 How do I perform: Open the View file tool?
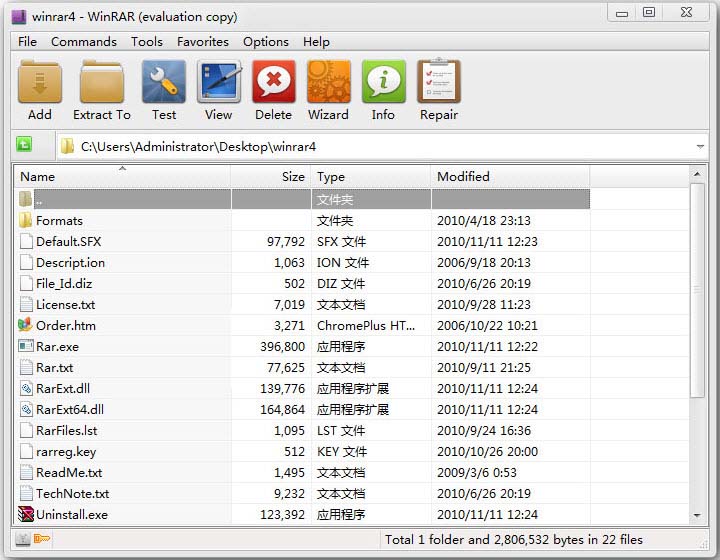218,83
